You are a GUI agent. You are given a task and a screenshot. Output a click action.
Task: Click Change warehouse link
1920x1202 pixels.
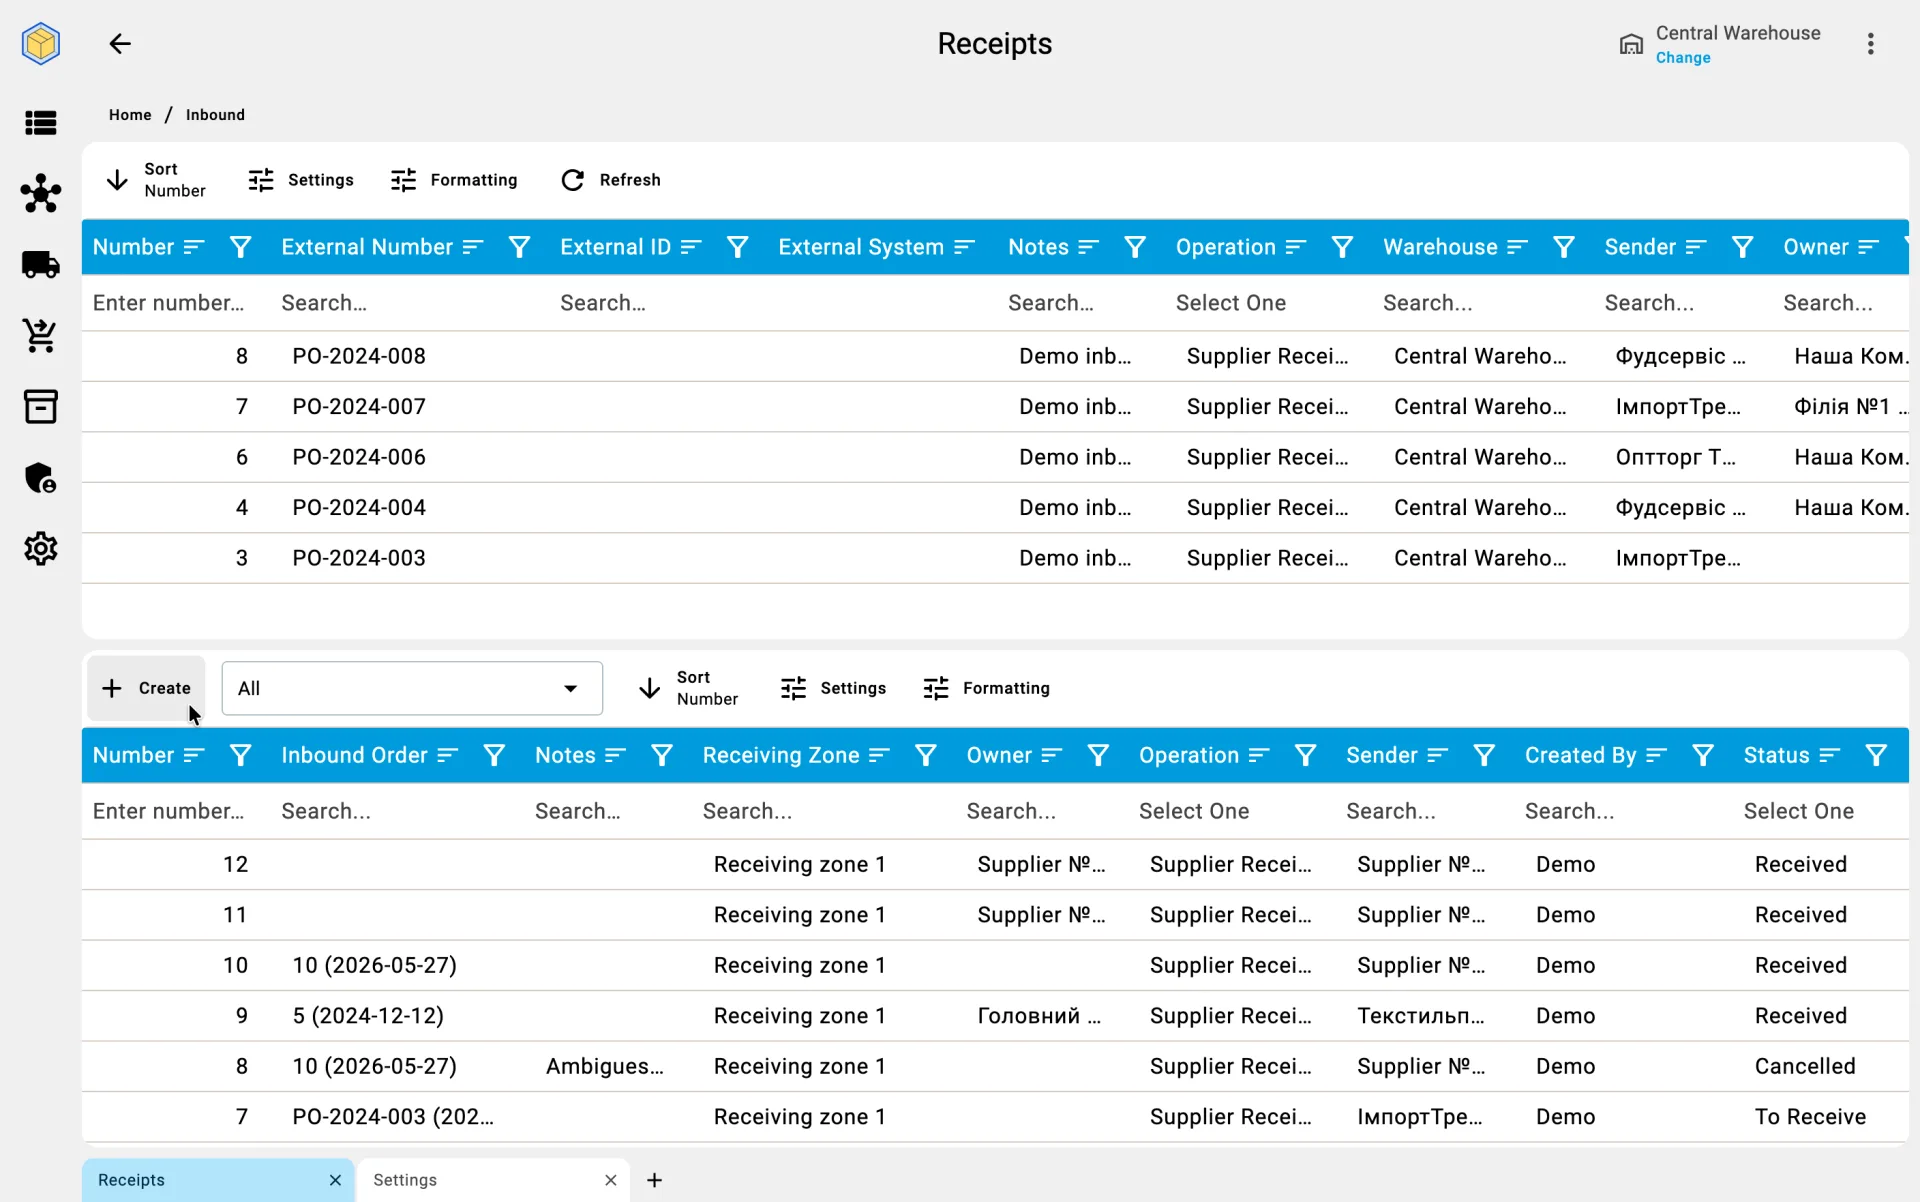[x=1683, y=58]
